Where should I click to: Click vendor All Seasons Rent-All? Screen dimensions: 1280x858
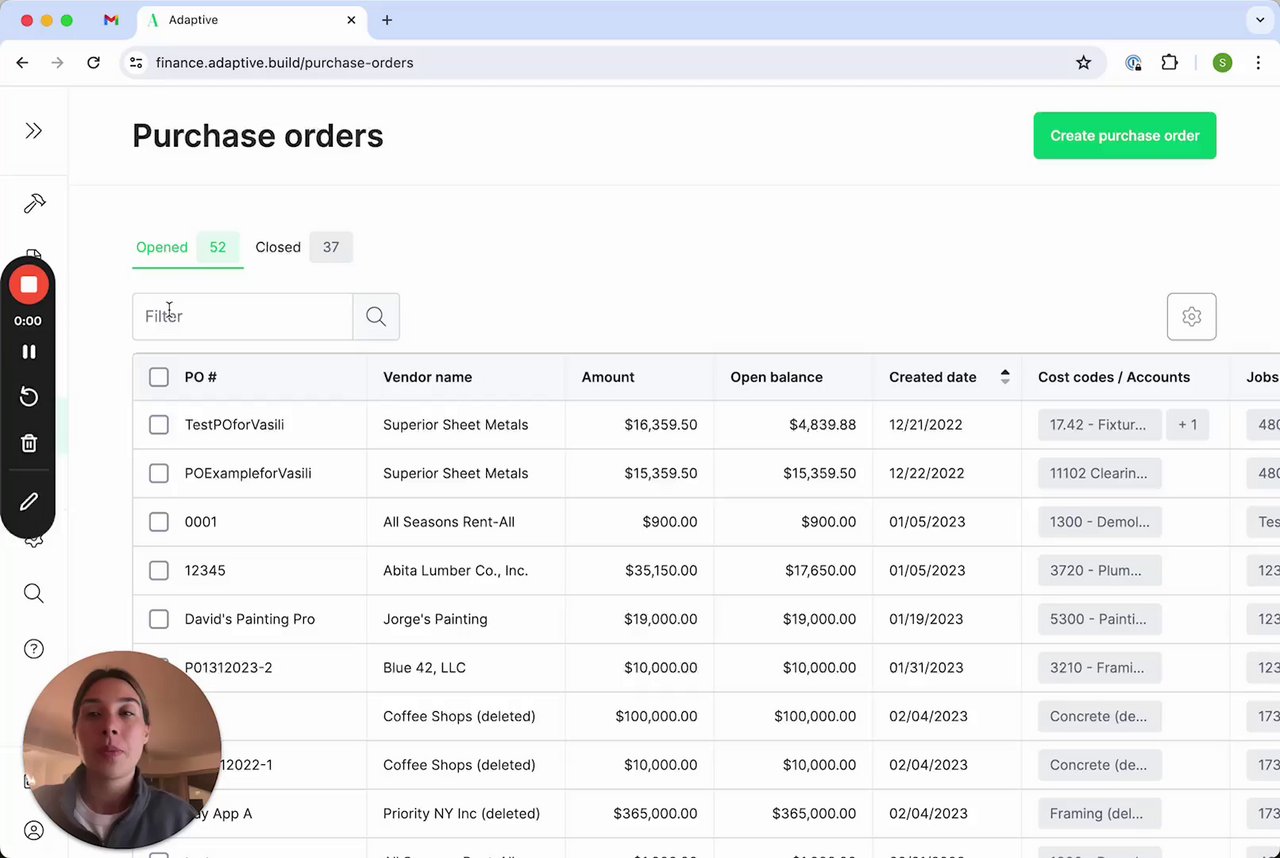pos(449,522)
